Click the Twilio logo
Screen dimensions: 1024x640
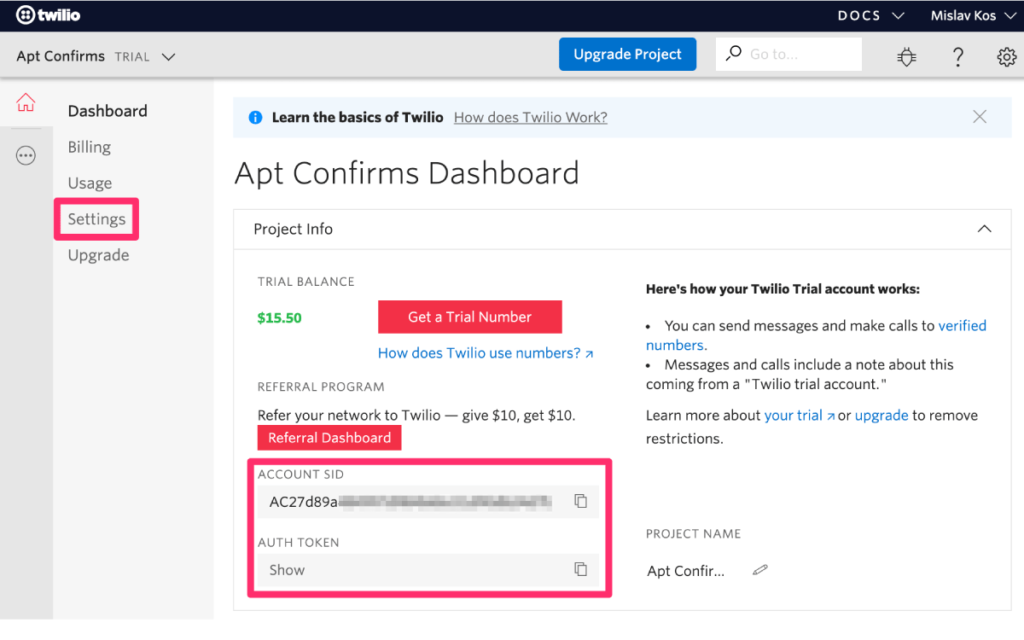46,15
